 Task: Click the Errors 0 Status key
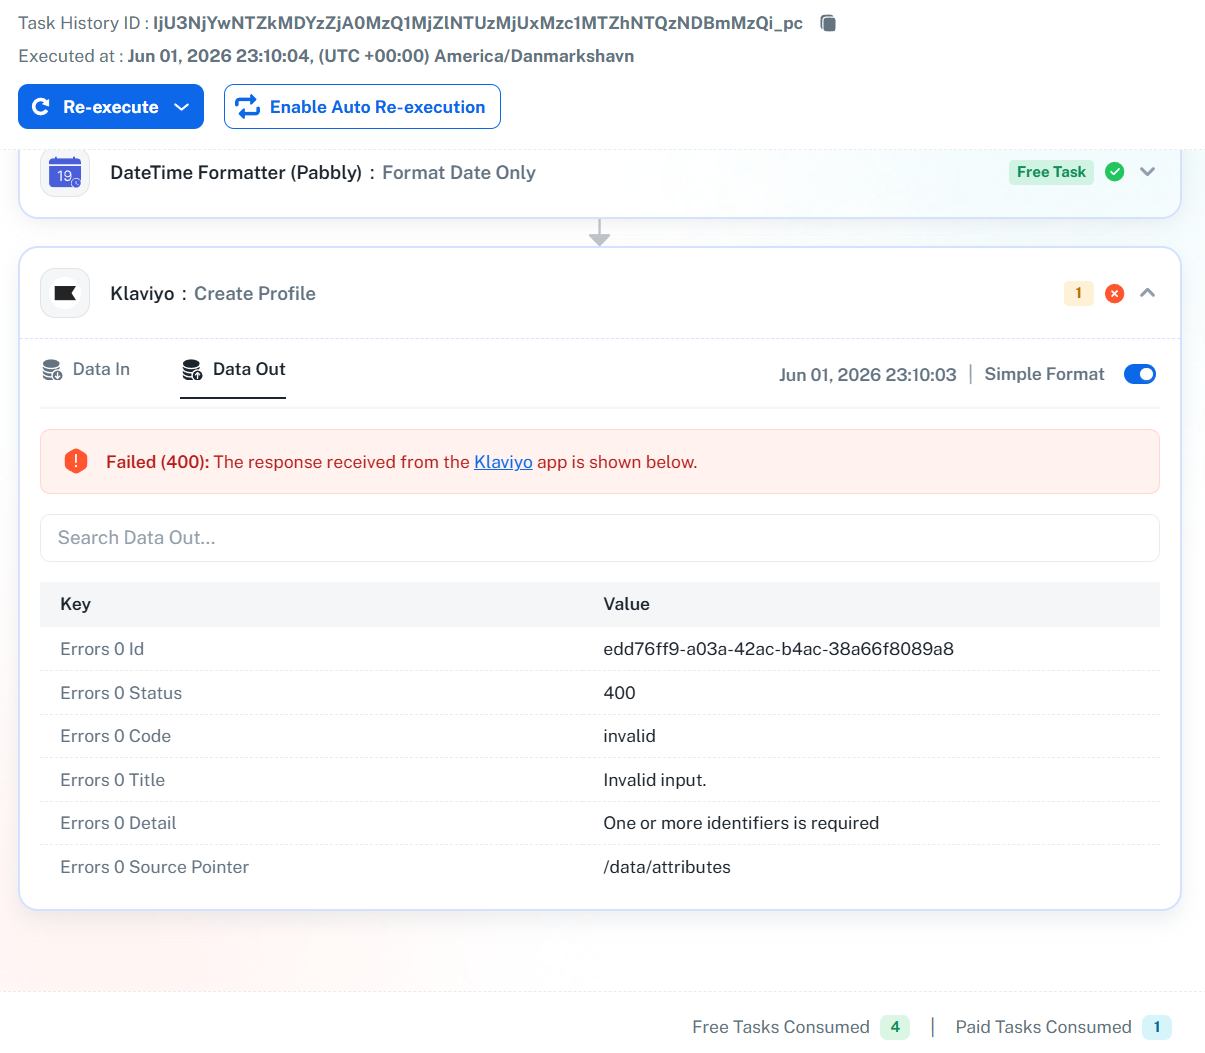pos(121,693)
